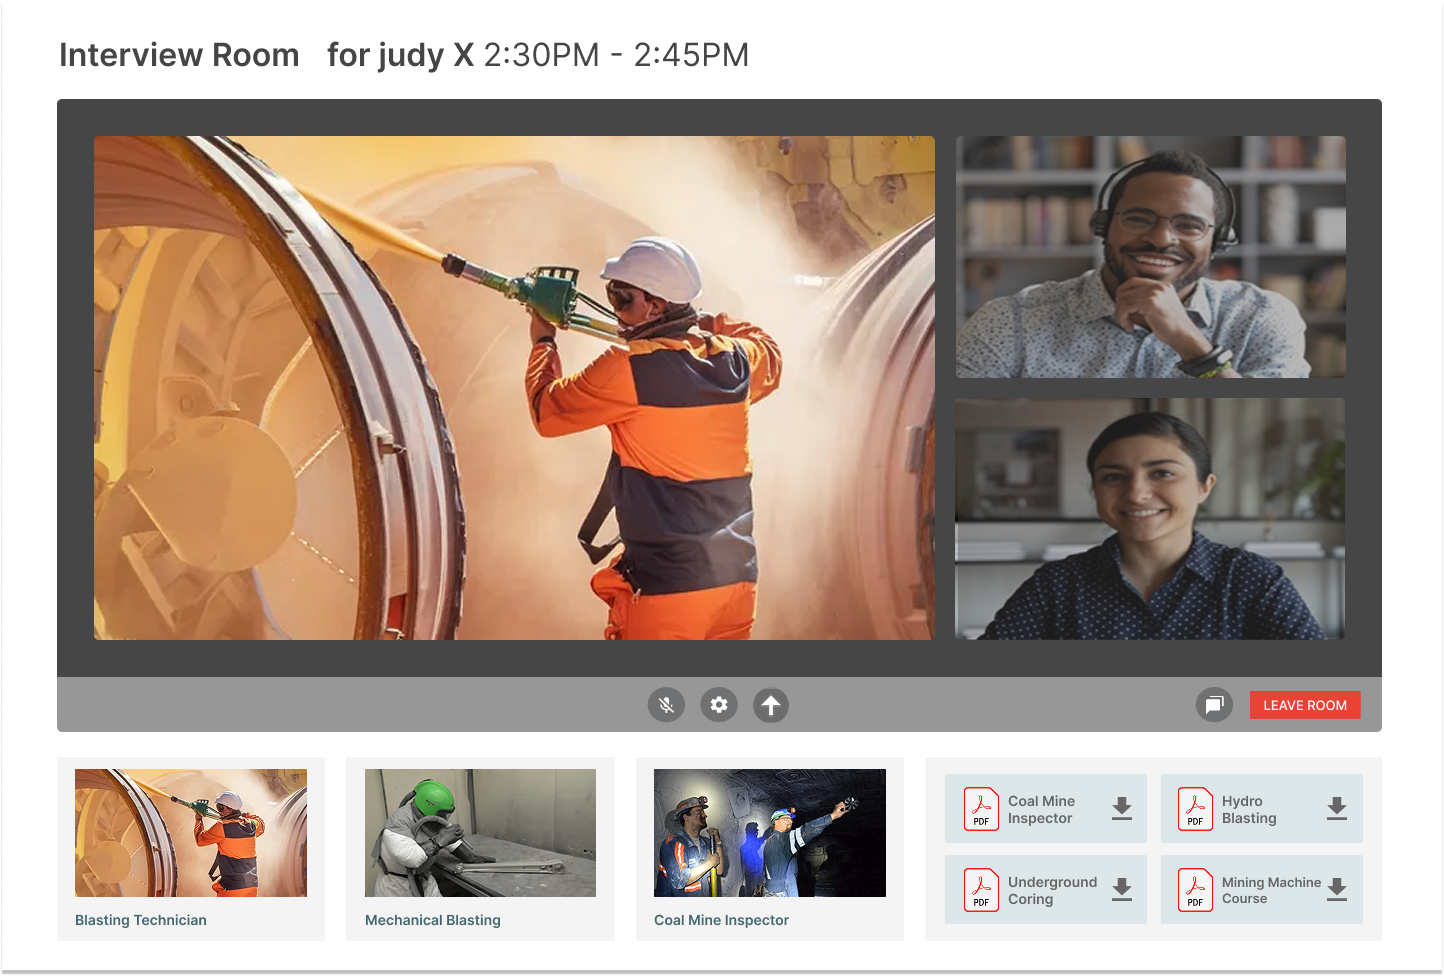This screenshot has height=976, width=1444.
Task: Toggle the microphone mute button
Action: click(x=666, y=705)
